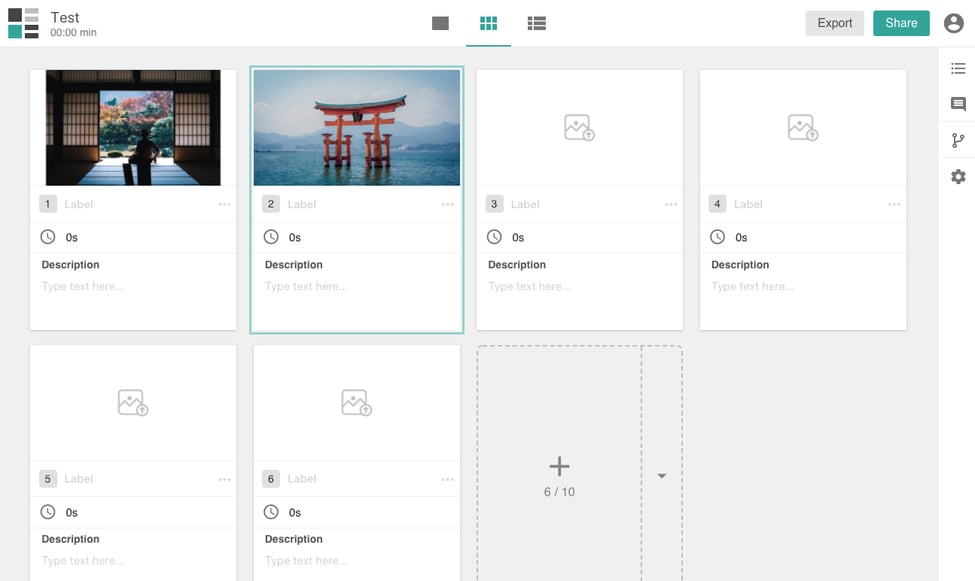Open the dropdown arrow beside the add frame tile
975x581 pixels.
(661, 476)
